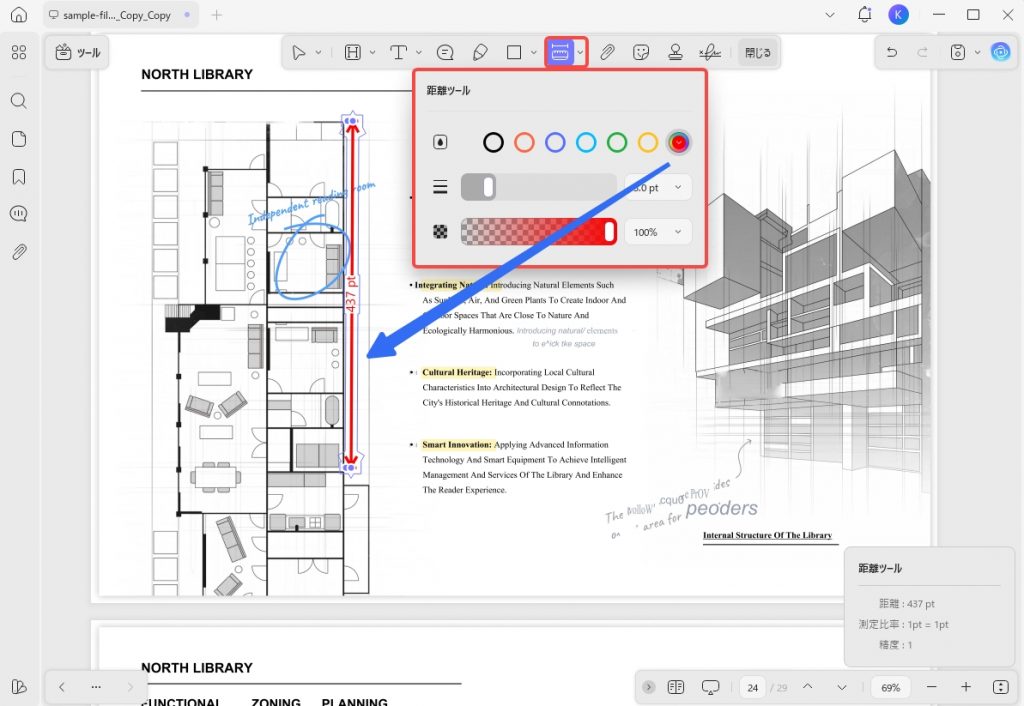
Task: Switch to the sample-fil..._Copy_Copy tab
Action: (118, 14)
